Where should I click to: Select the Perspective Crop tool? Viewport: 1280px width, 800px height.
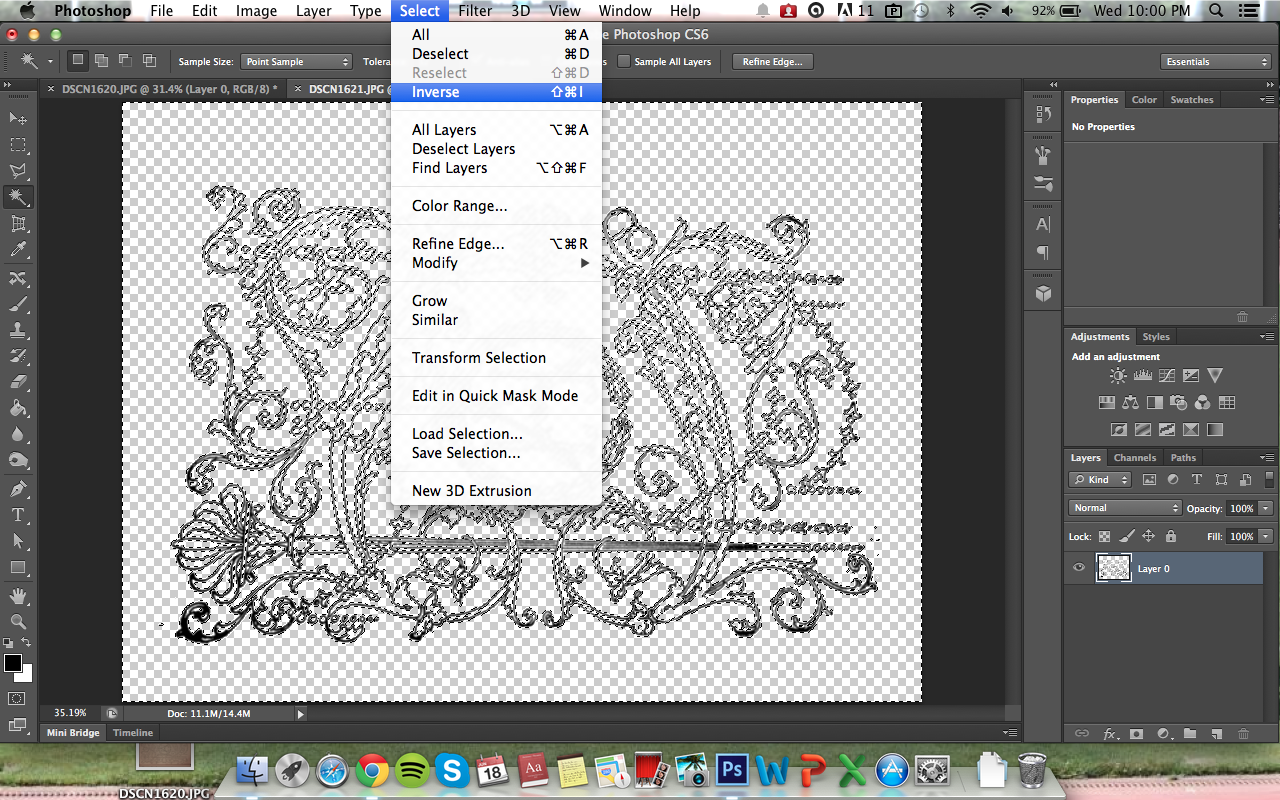(x=18, y=224)
